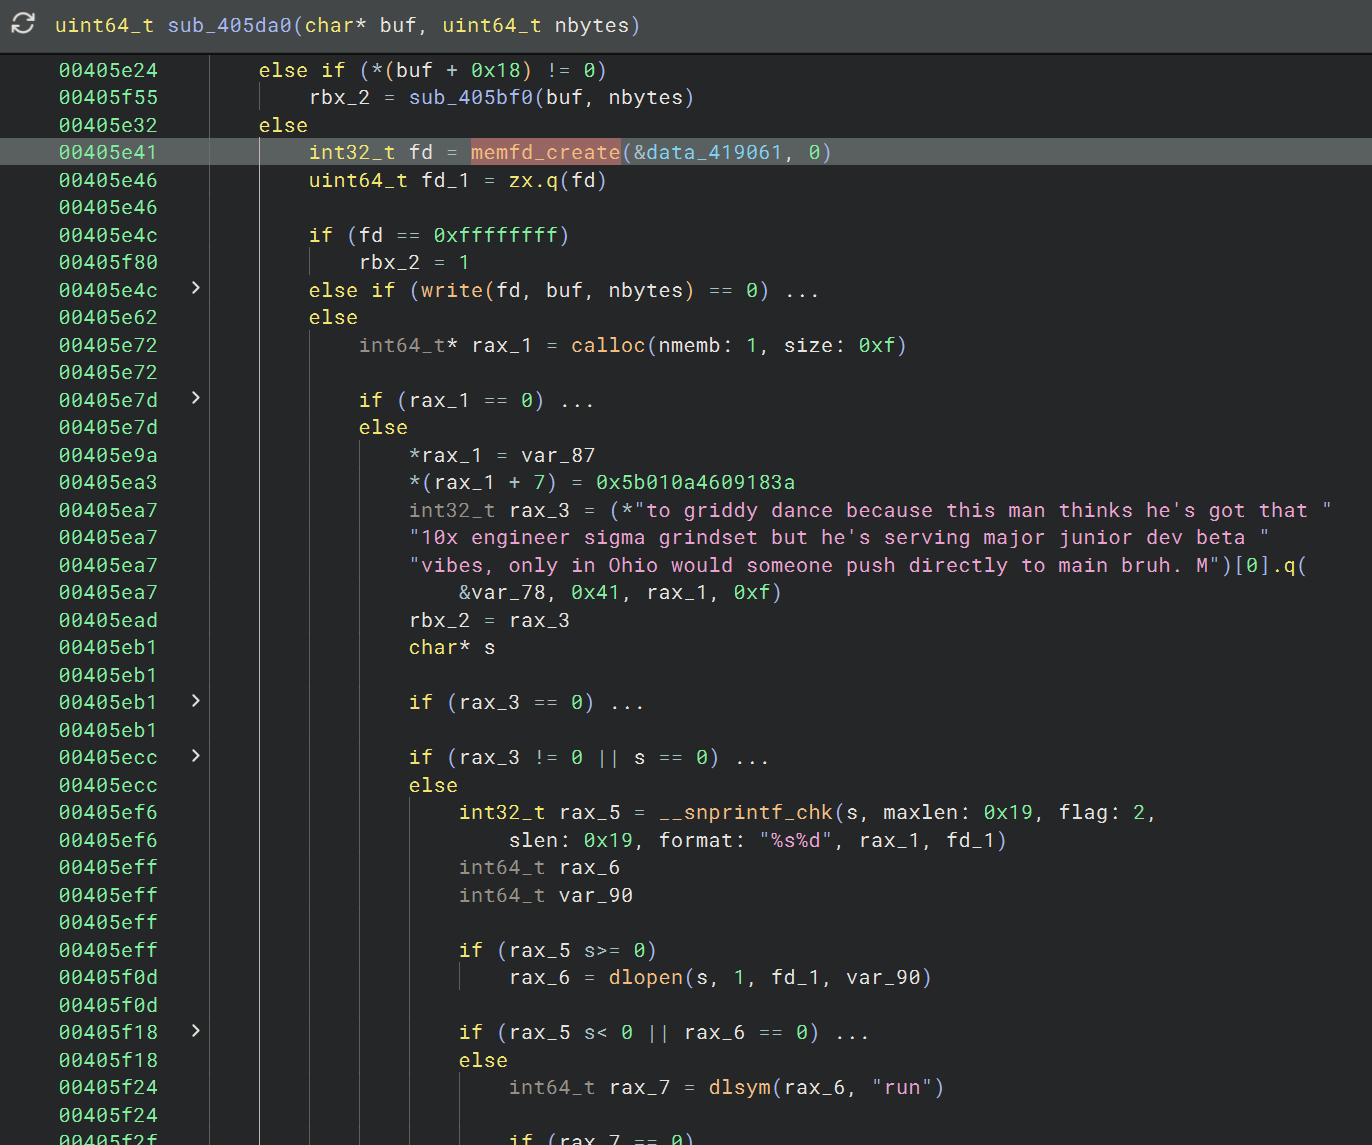
Task: Expand the disclosure arrow at 00405f18
Action: click(x=195, y=1031)
